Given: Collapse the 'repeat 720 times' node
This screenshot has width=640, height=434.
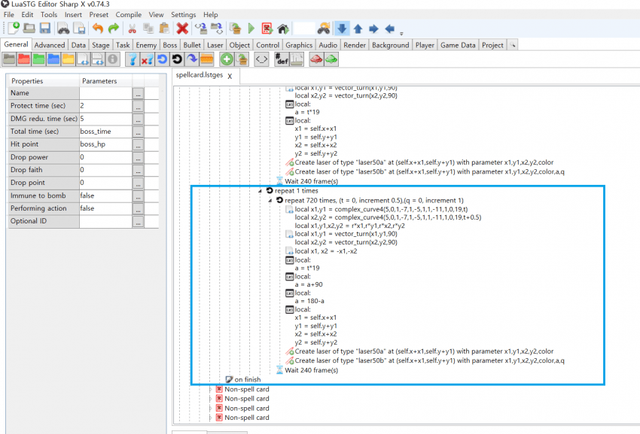Looking at the screenshot, I should (269, 199).
